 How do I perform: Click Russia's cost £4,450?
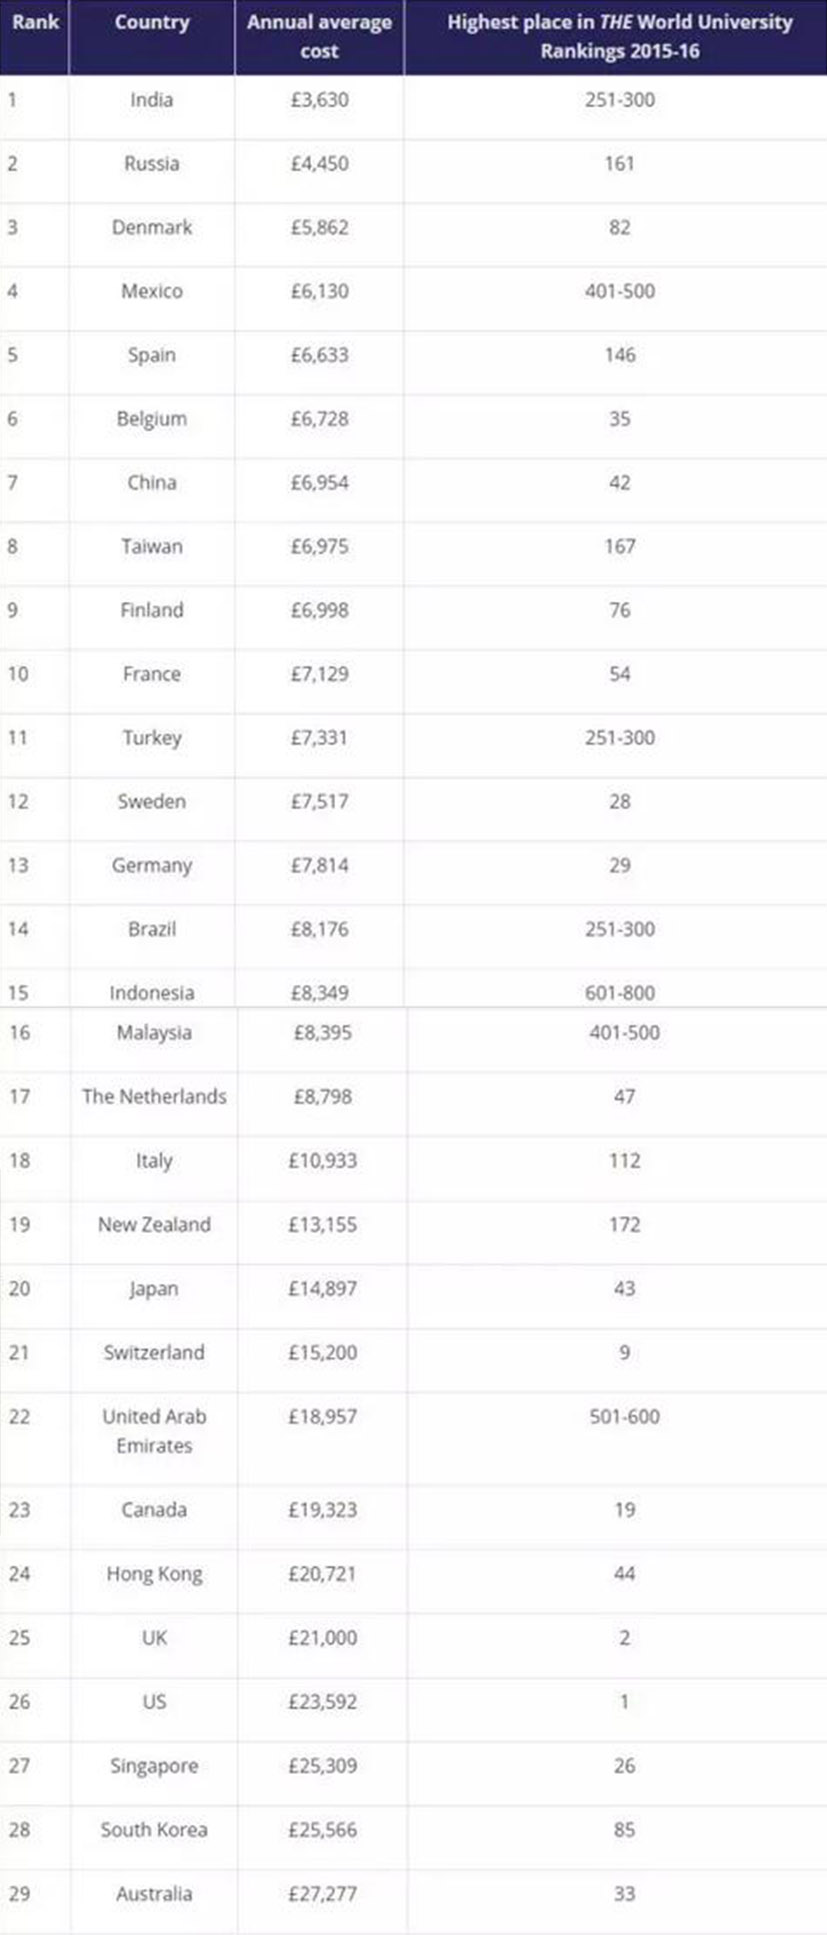pyautogui.click(x=320, y=163)
